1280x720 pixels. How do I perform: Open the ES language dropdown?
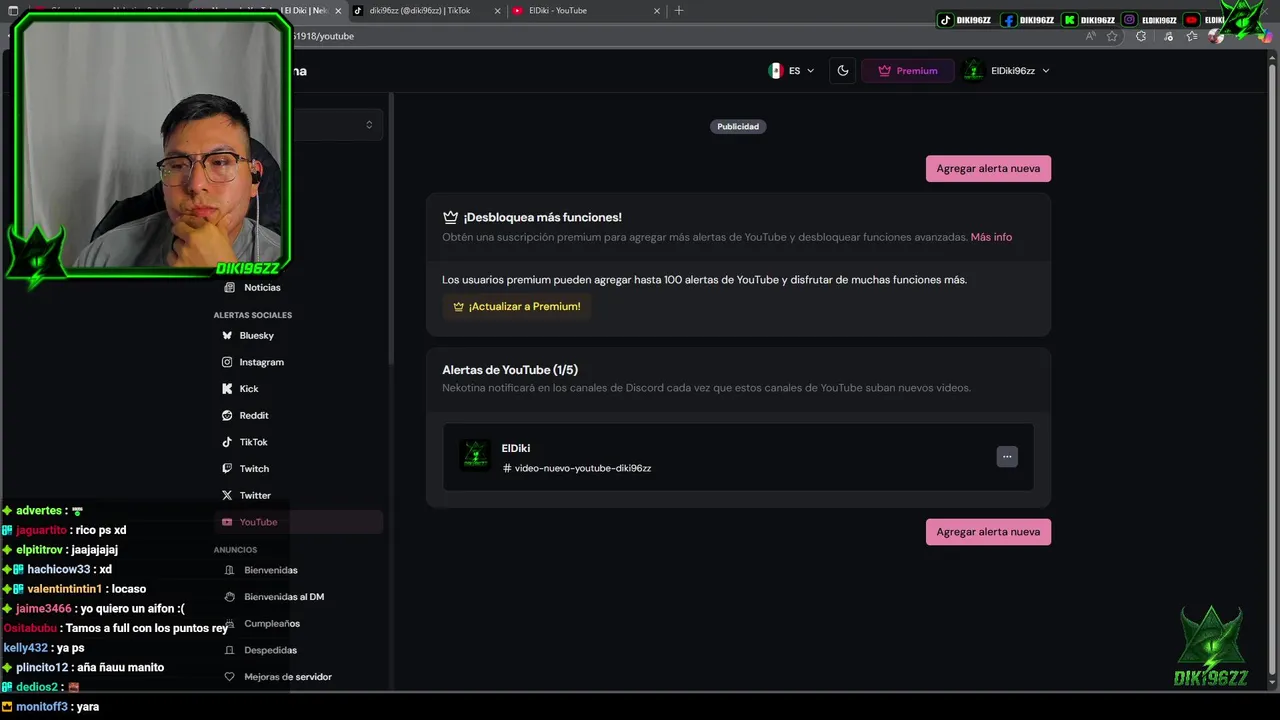(791, 71)
